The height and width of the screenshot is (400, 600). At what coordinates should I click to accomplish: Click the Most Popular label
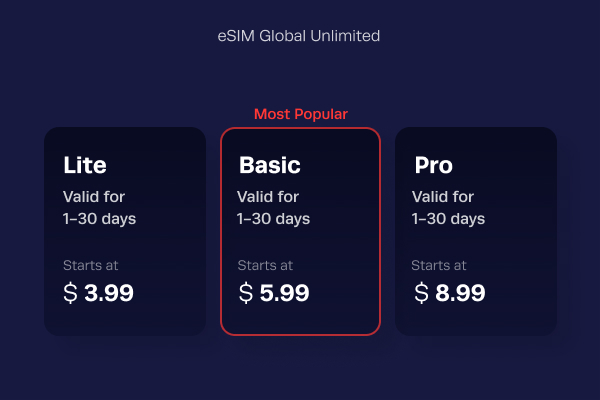pos(301,114)
